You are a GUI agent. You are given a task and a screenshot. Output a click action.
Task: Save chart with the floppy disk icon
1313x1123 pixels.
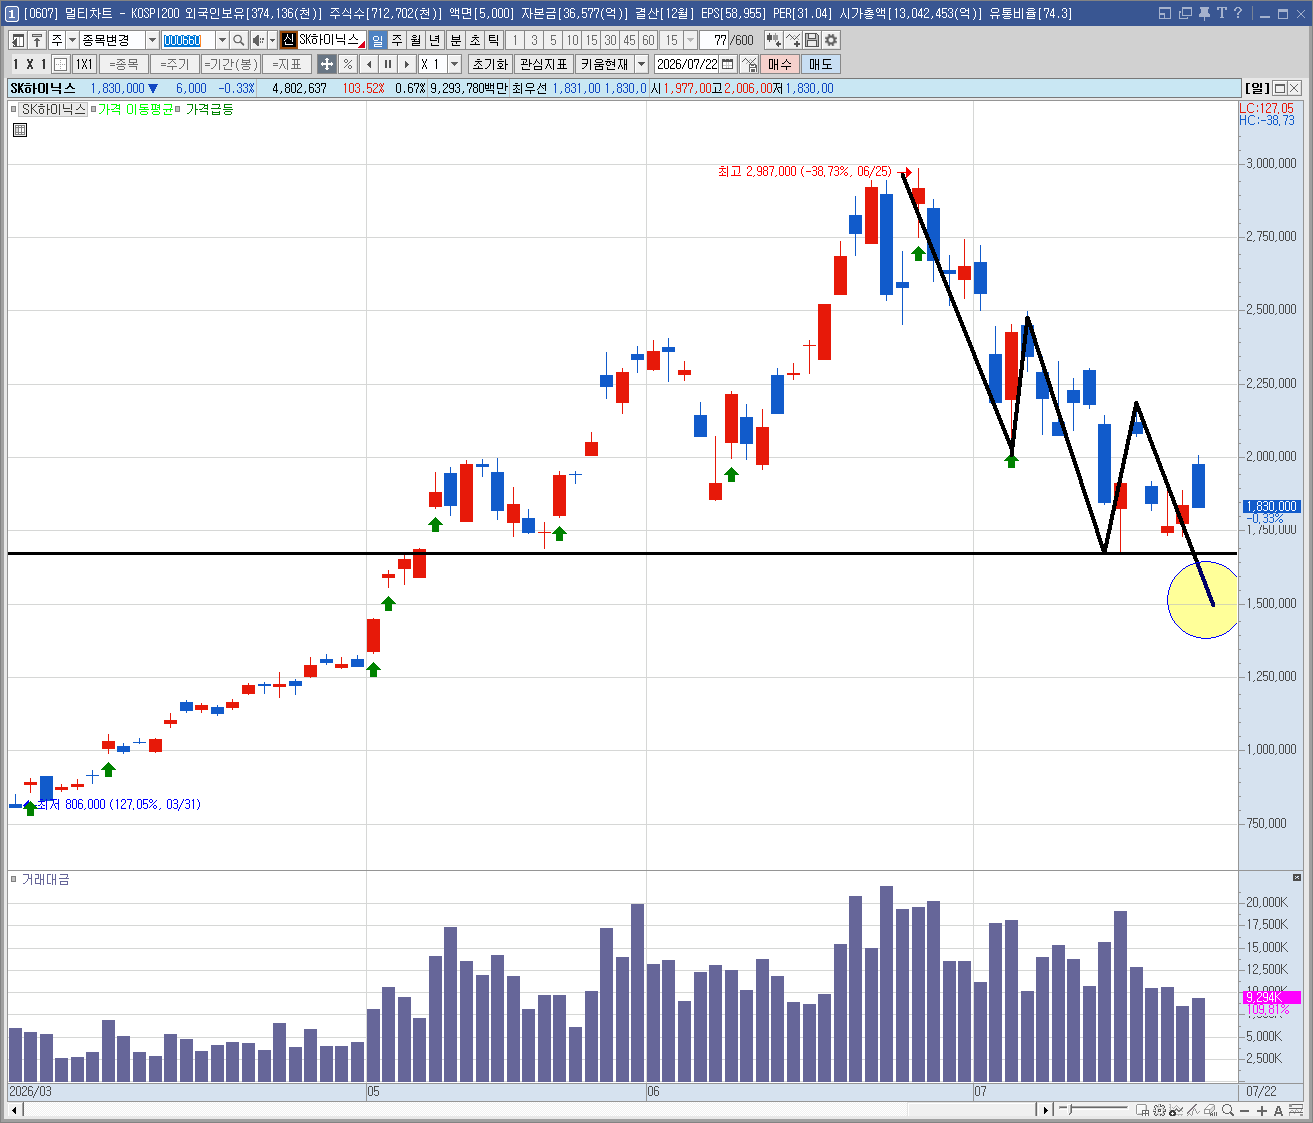(x=812, y=40)
